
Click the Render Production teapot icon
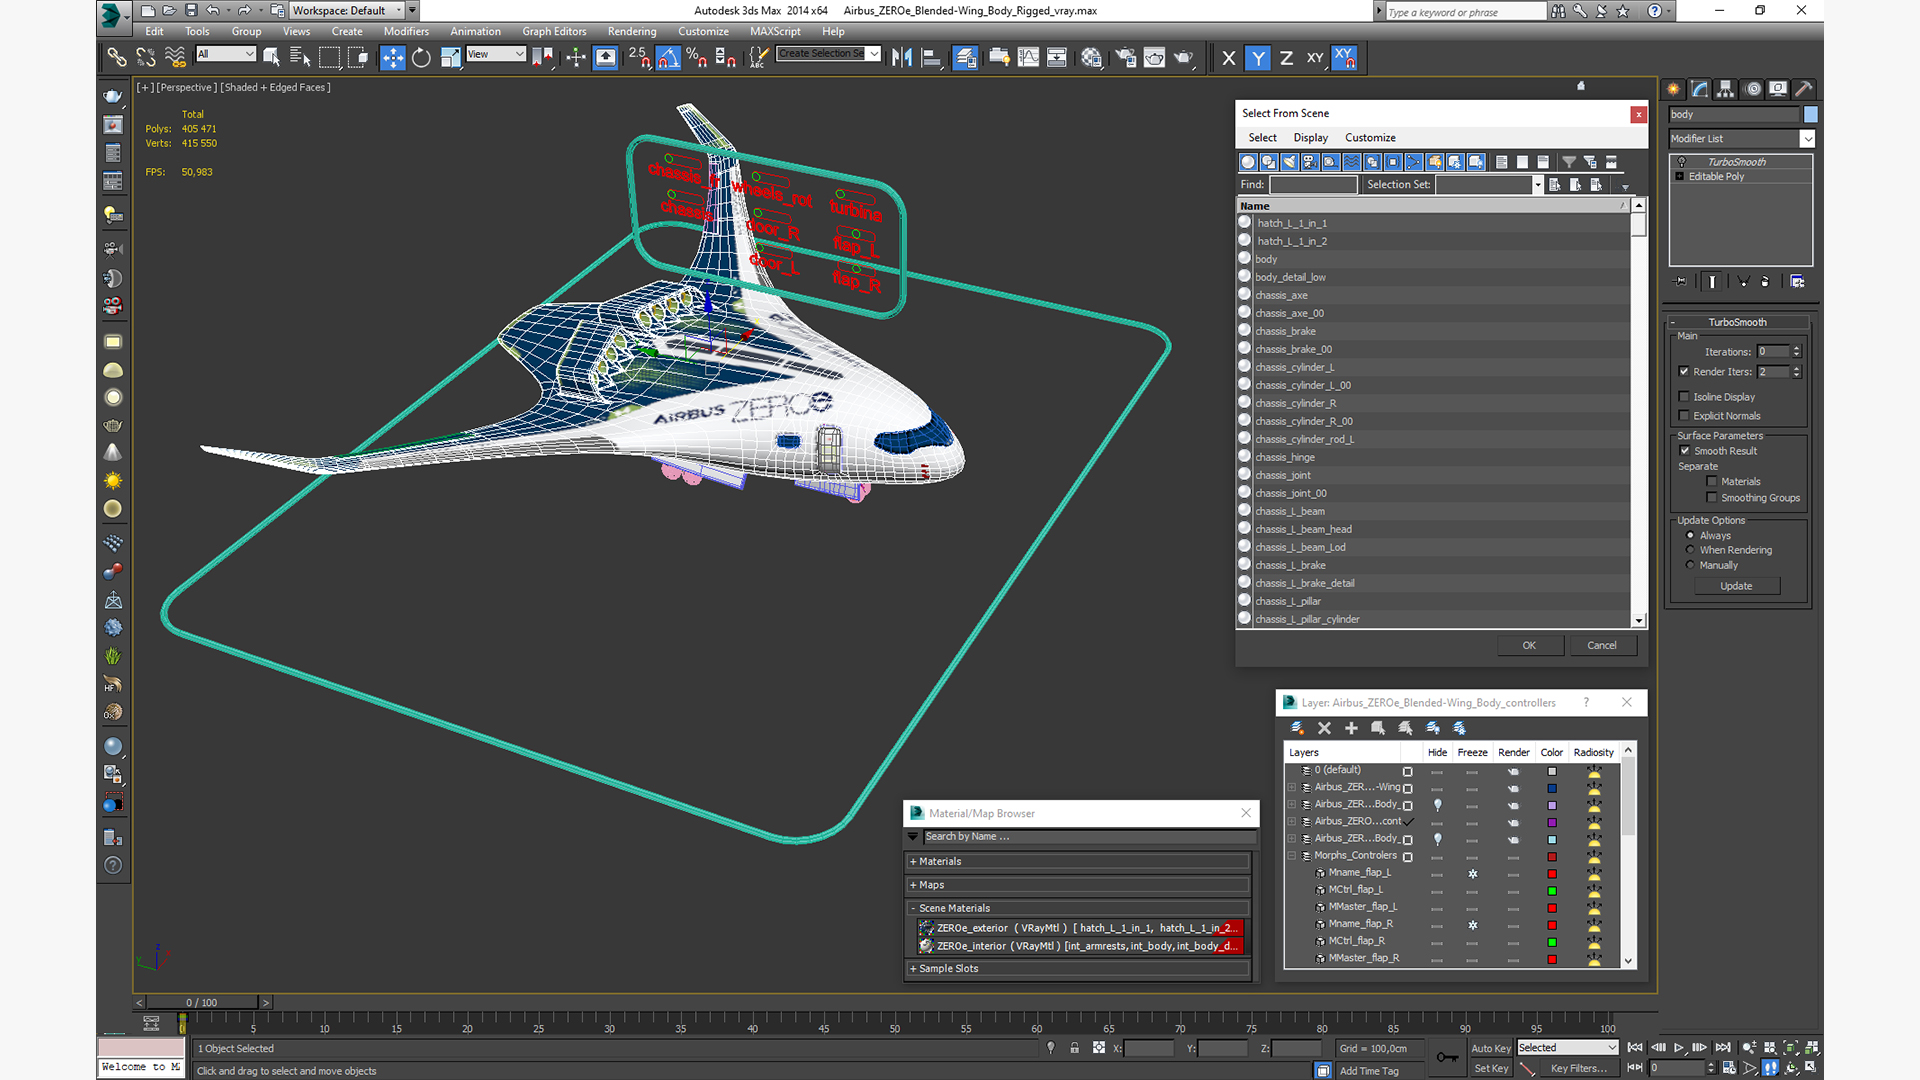point(1184,57)
